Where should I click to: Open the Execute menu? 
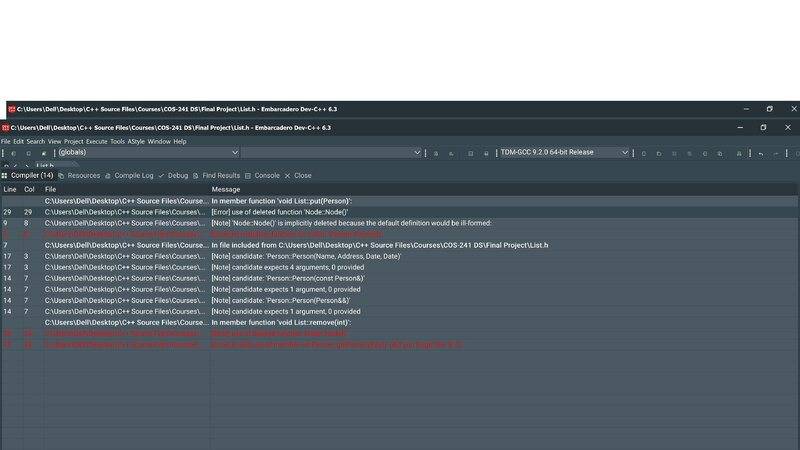[x=97, y=142]
